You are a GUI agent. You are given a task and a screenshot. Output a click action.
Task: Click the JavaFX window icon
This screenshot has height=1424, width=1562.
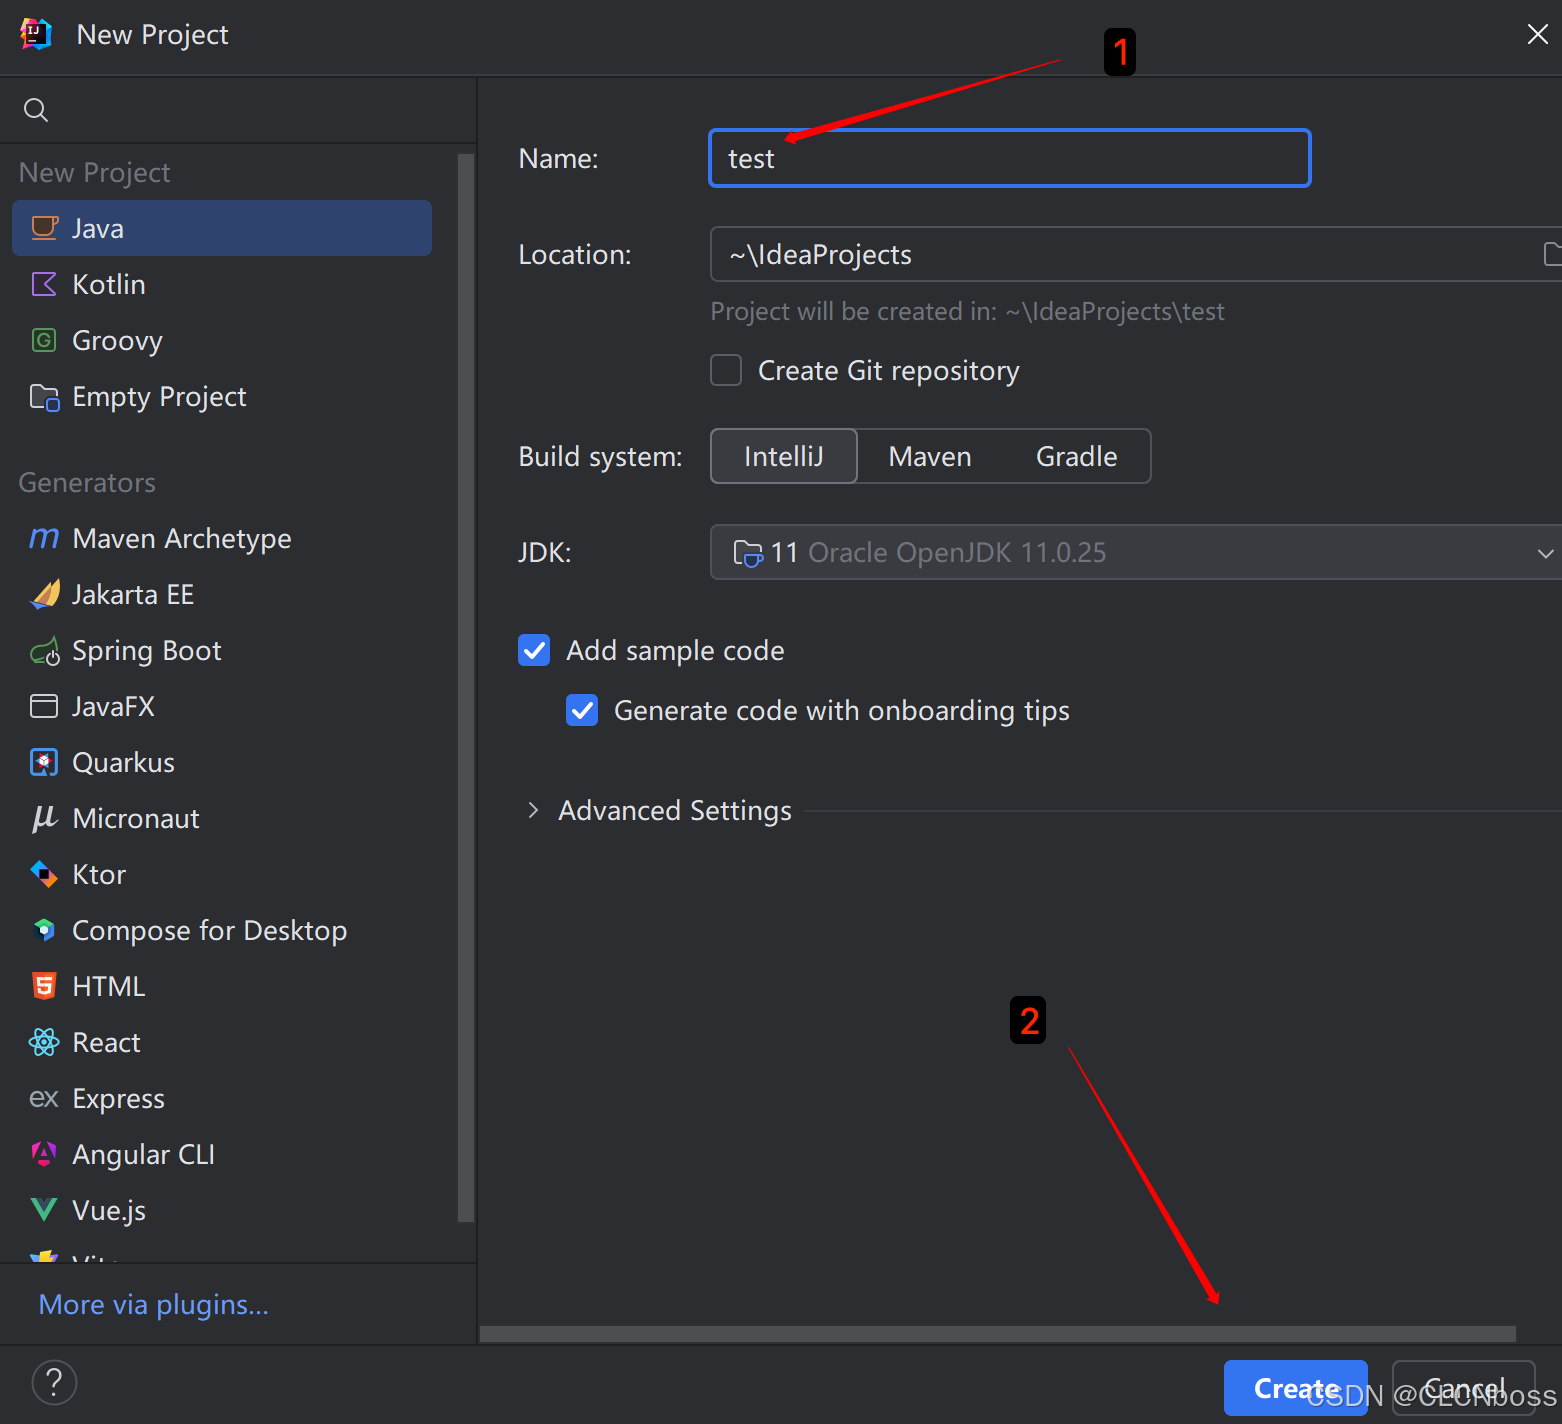44,706
